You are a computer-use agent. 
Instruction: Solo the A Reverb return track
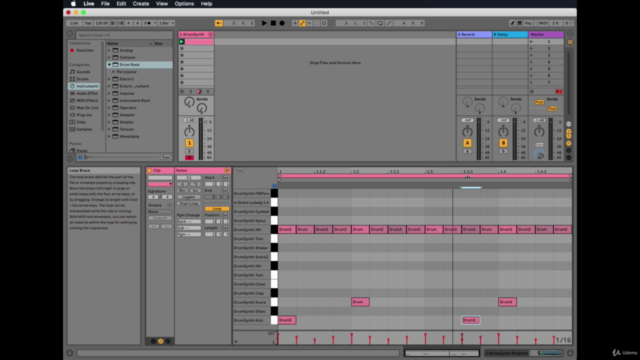[x=467, y=151]
